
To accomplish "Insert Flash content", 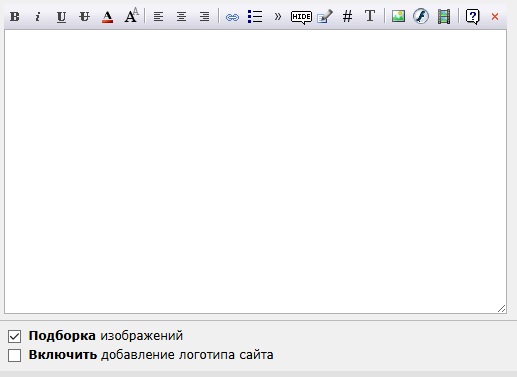I will tap(421, 16).
